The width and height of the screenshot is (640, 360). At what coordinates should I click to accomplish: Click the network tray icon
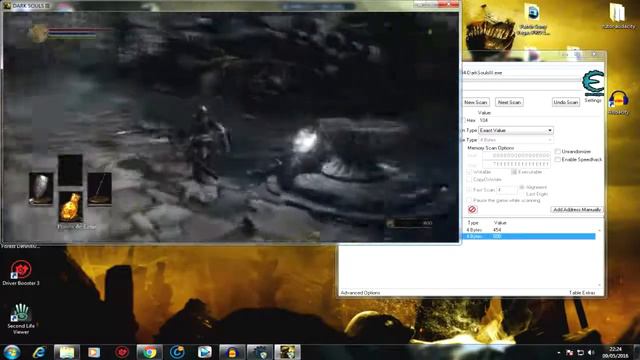[580, 352]
